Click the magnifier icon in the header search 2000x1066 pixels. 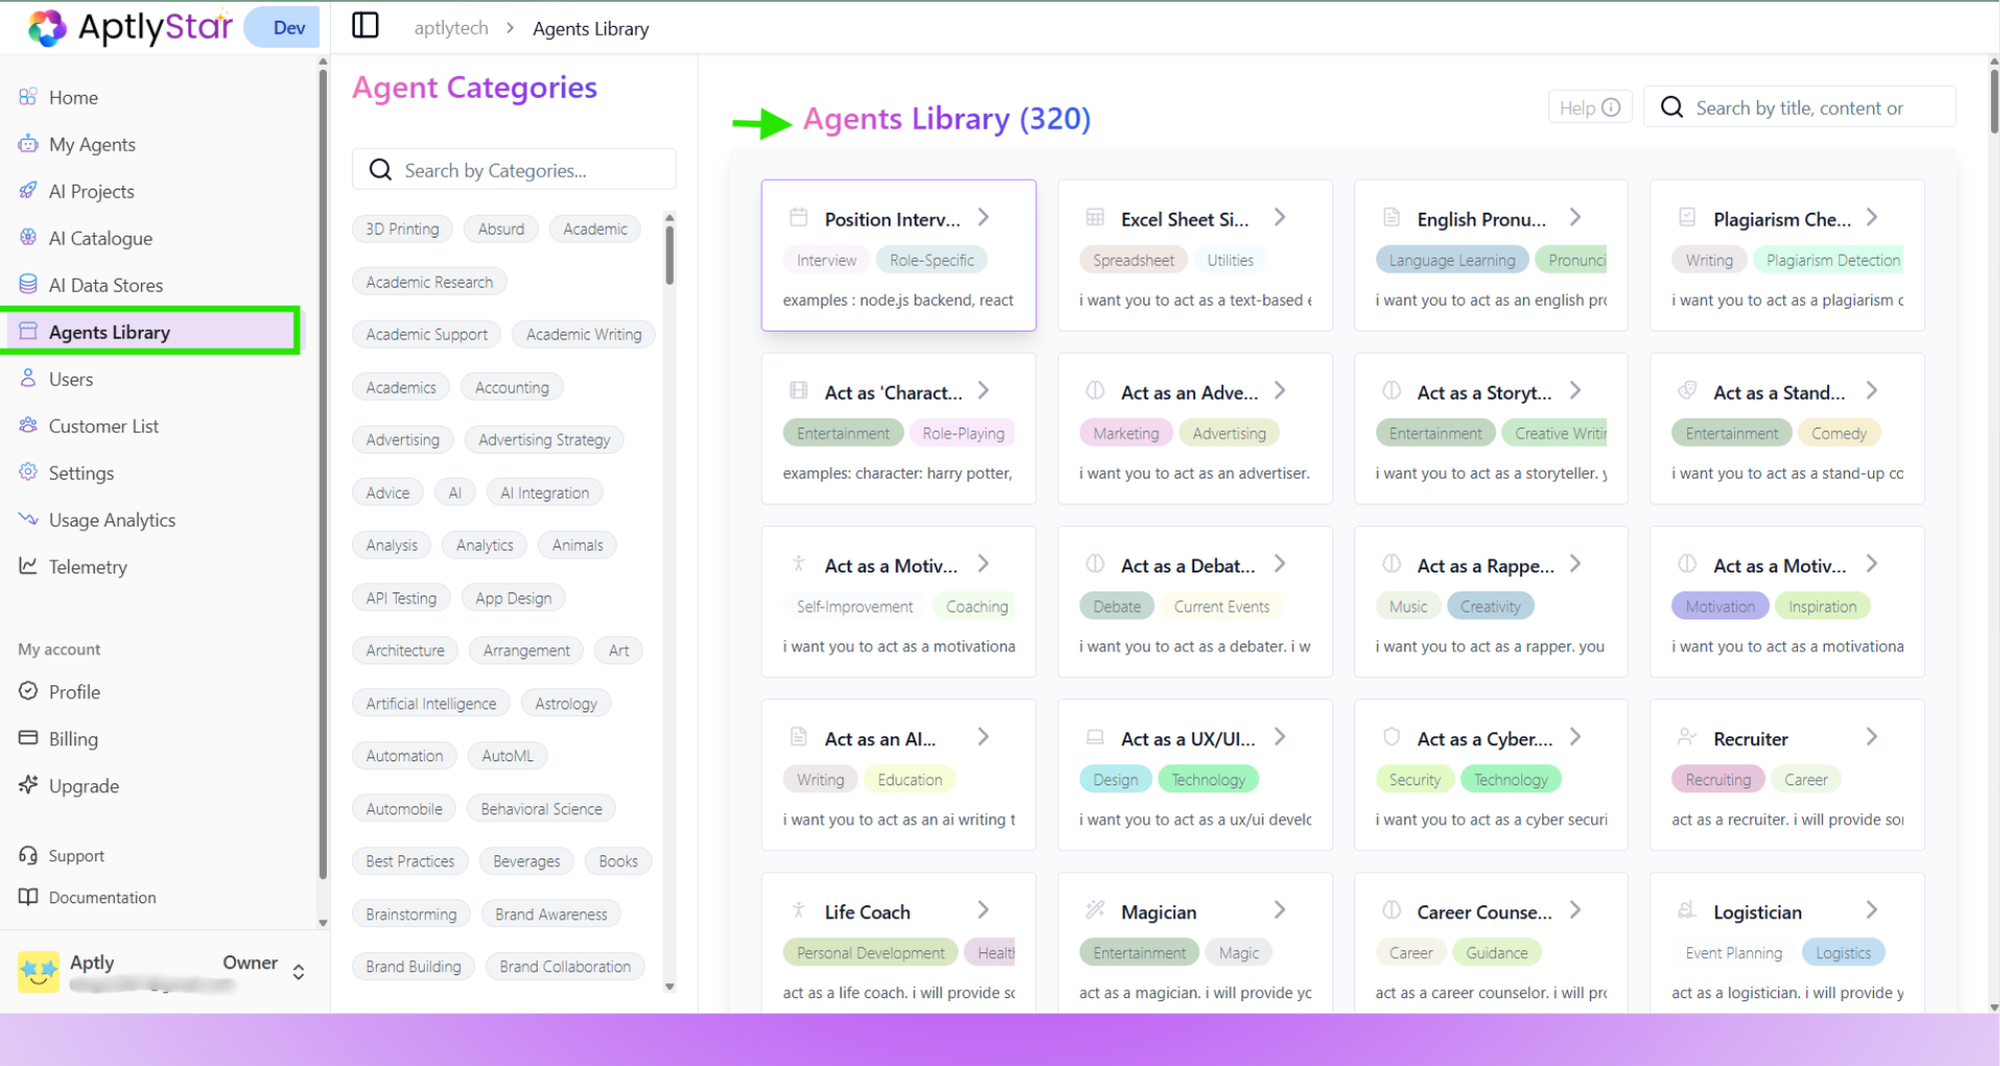tap(1671, 106)
